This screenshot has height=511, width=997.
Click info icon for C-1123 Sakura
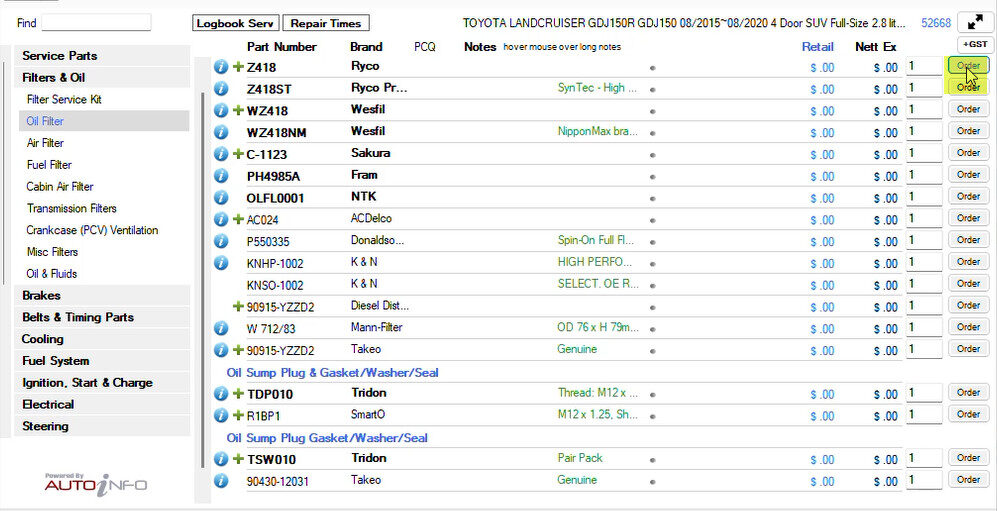[221, 154]
